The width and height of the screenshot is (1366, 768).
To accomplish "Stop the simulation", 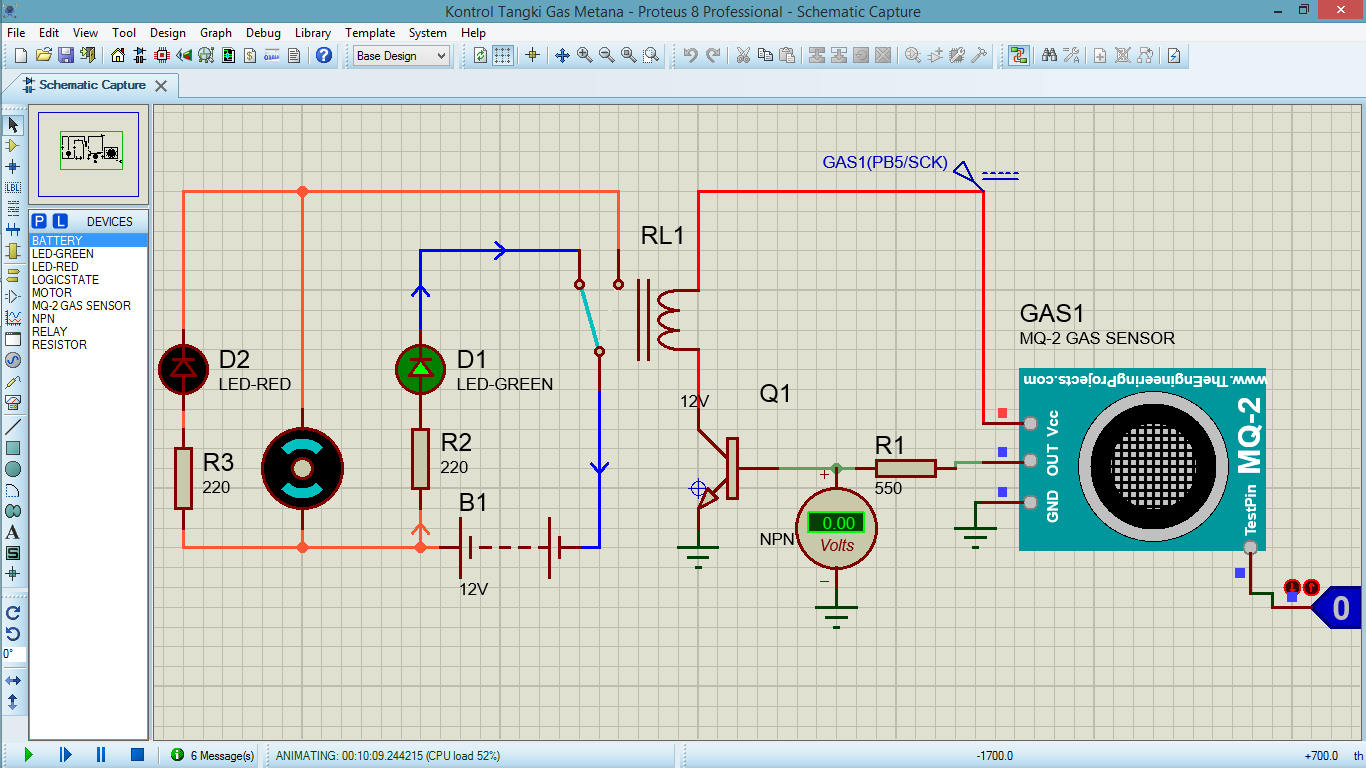I will (x=138, y=755).
